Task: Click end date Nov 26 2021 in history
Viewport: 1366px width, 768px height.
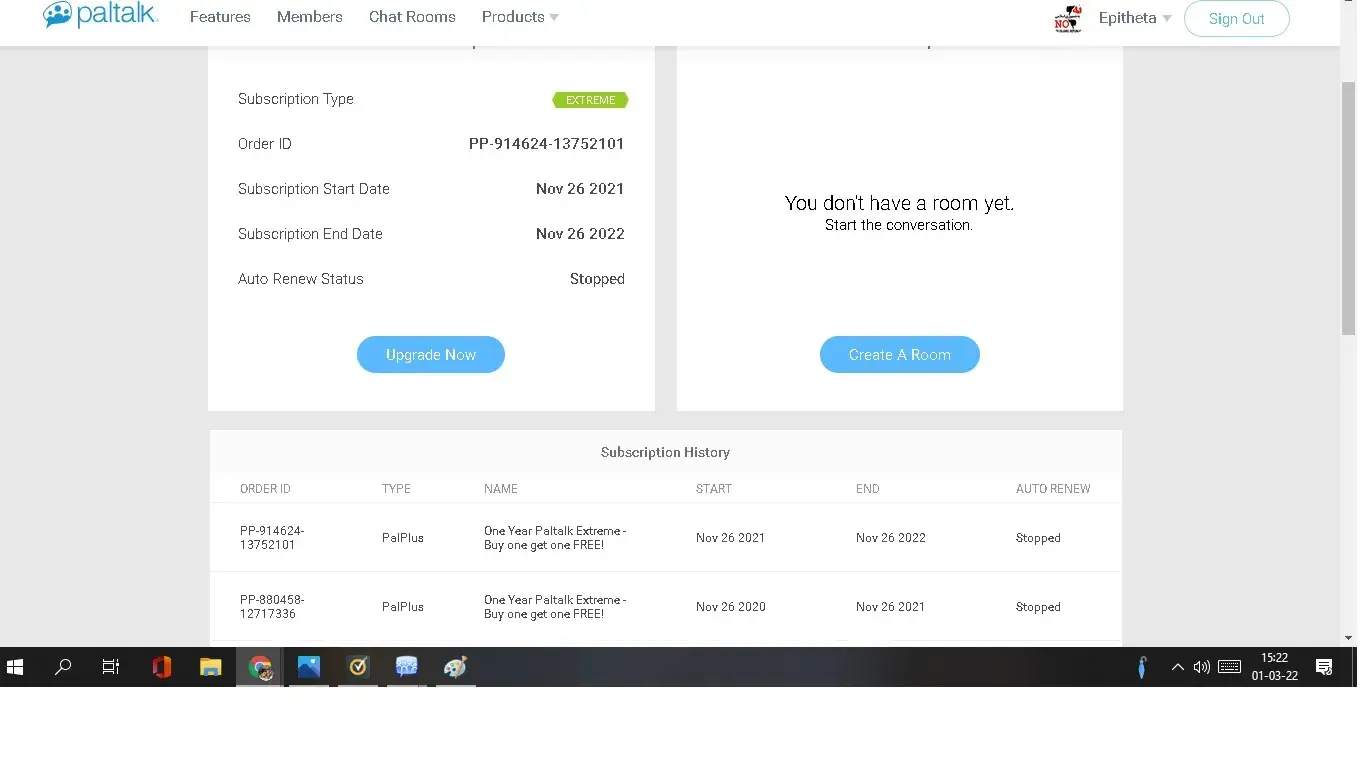Action: (x=891, y=607)
